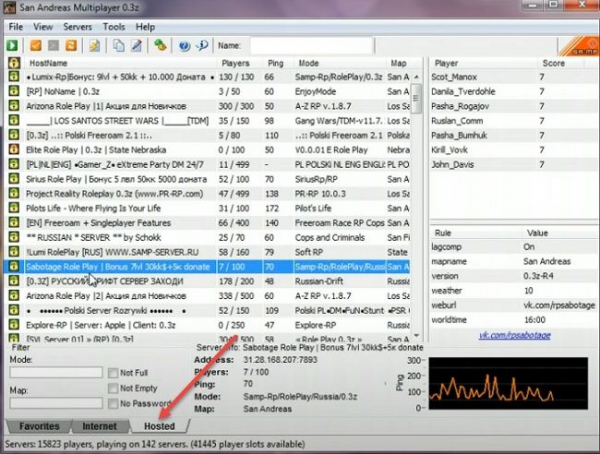
Task: Select the Arizona Role Play |1| server
Action: [x=209, y=106]
